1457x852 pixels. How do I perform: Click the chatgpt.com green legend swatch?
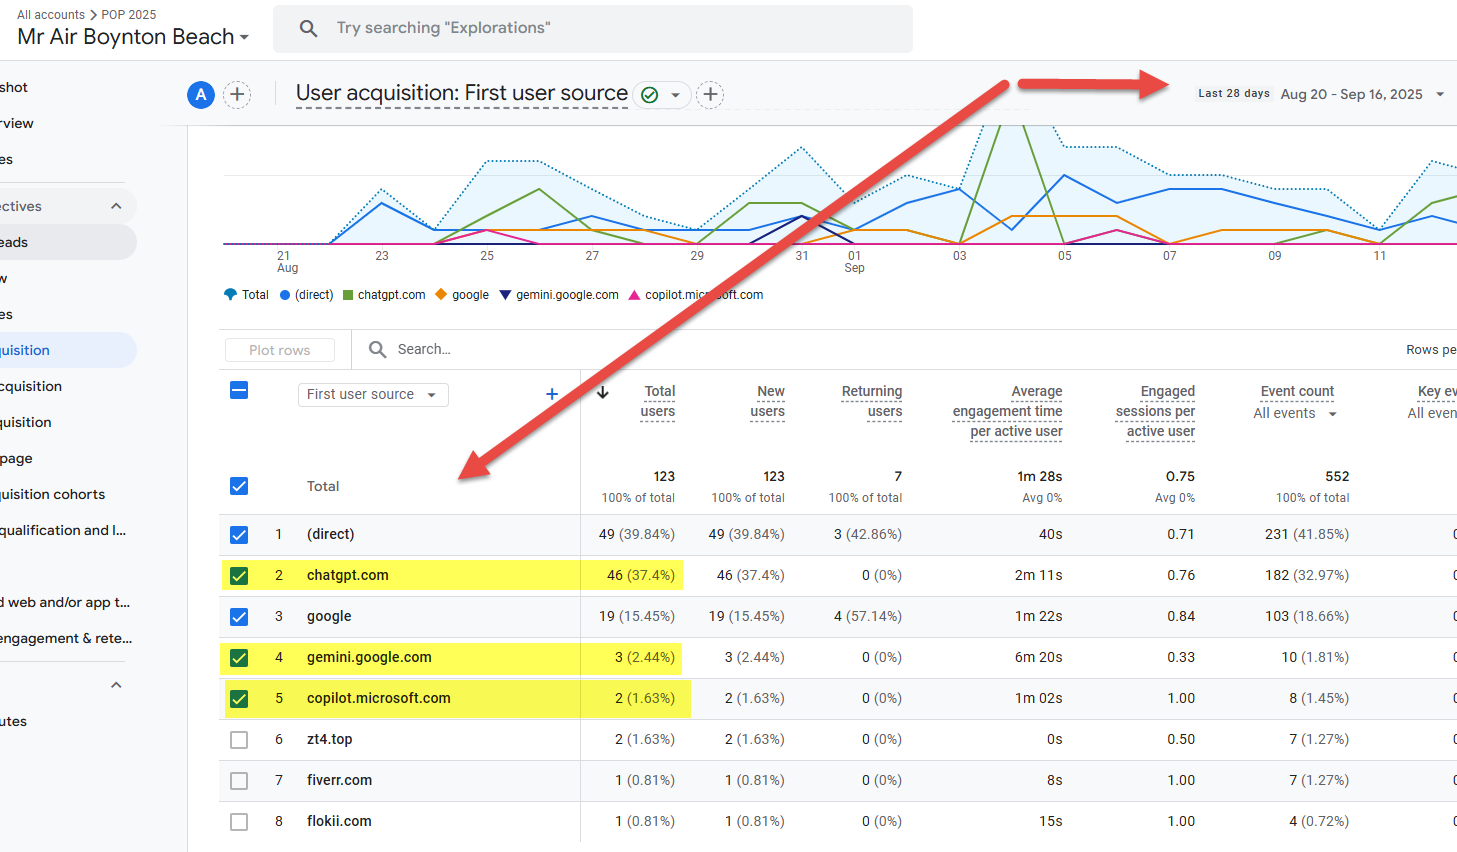coord(348,295)
